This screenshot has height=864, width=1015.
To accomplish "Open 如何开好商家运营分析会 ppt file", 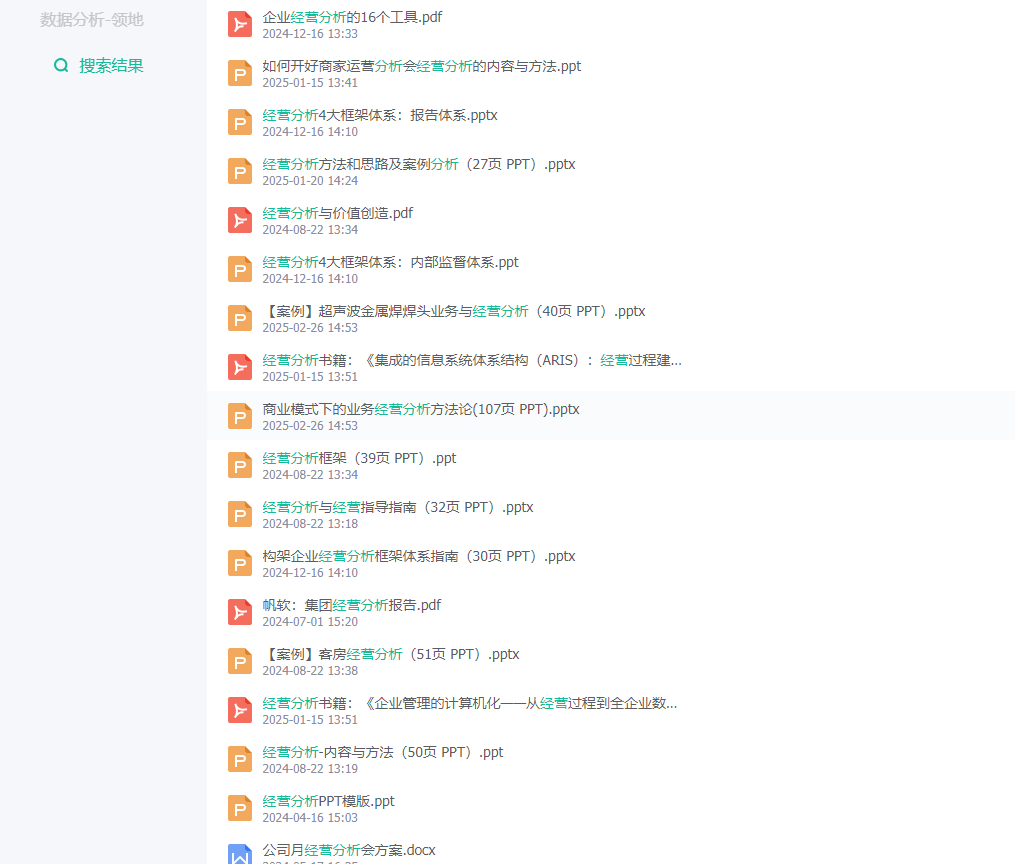I will (421, 66).
